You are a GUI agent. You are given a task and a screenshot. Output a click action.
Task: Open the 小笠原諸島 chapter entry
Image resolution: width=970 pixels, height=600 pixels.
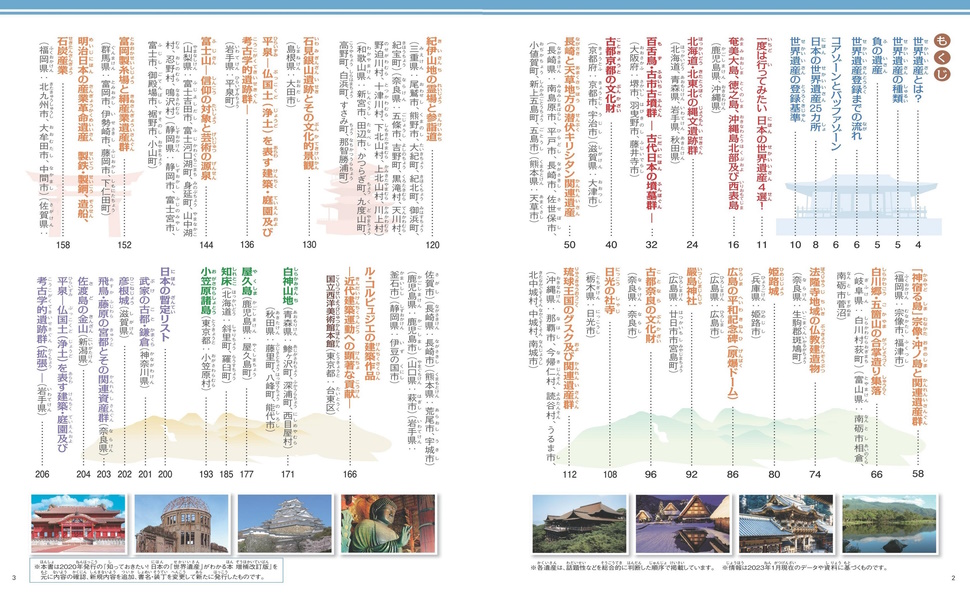207,291
